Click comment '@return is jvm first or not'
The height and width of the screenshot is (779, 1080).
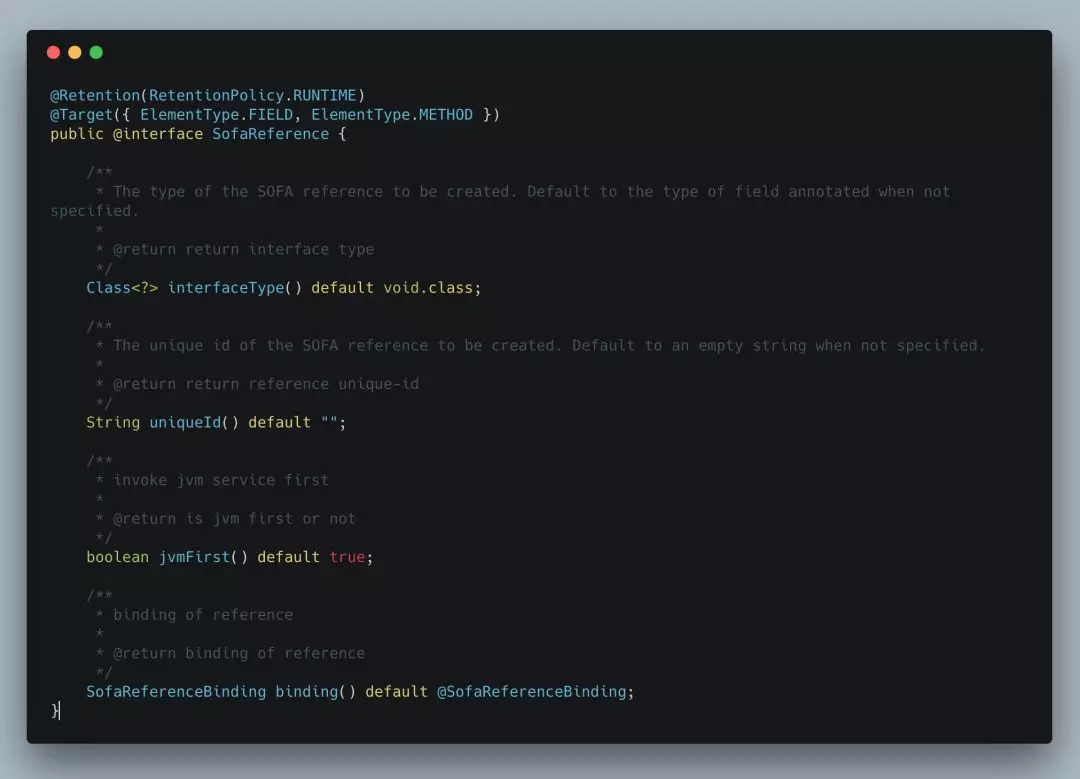(x=234, y=519)
